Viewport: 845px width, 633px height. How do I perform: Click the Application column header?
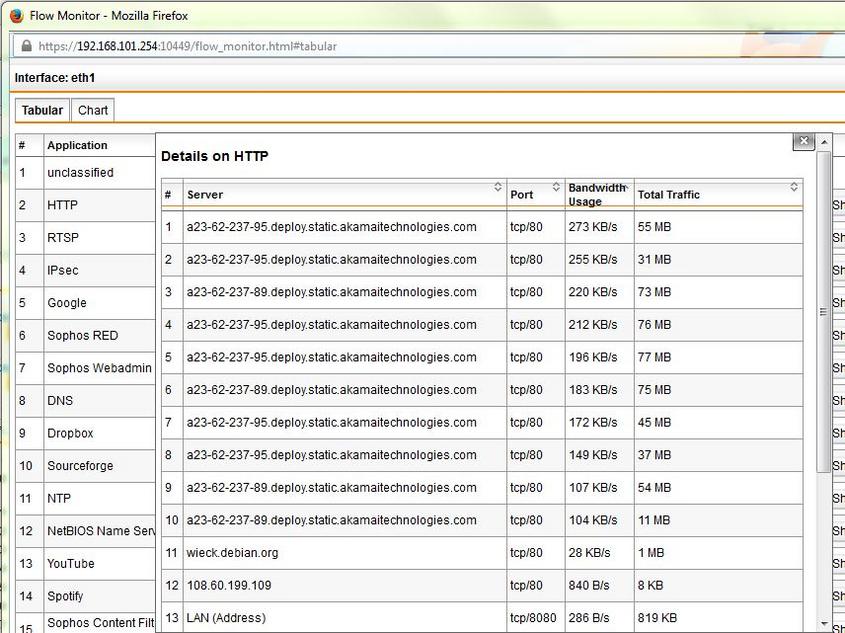point(77,145)
